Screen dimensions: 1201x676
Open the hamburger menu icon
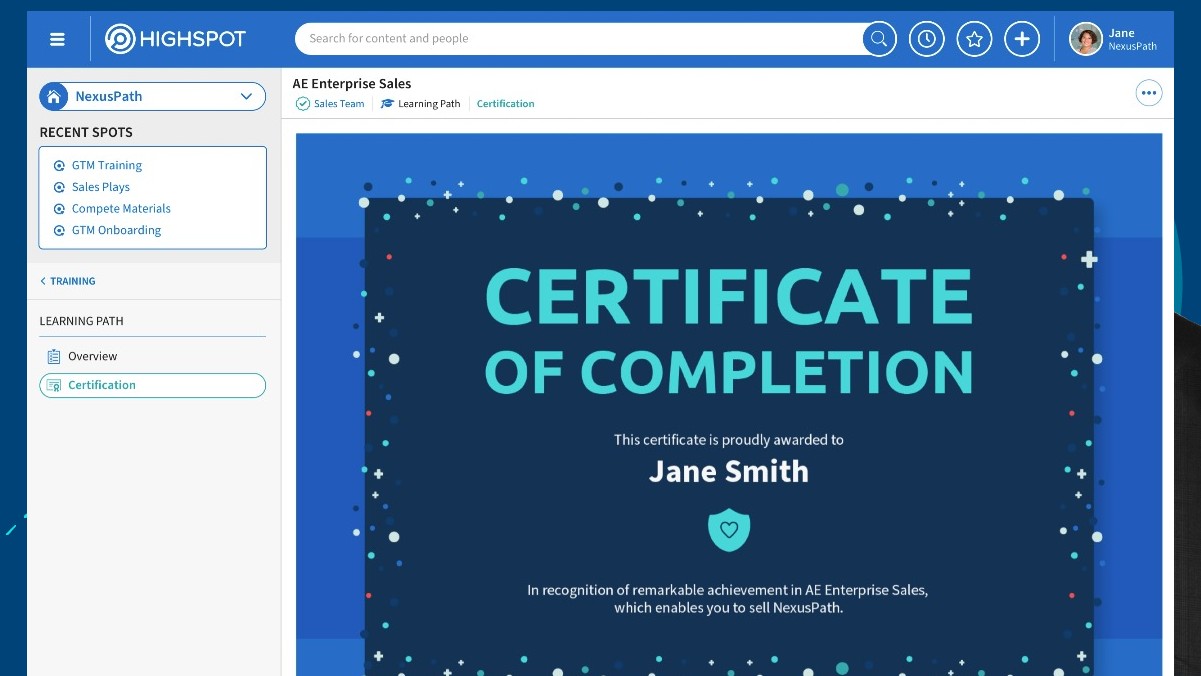[x=57, y=38]
